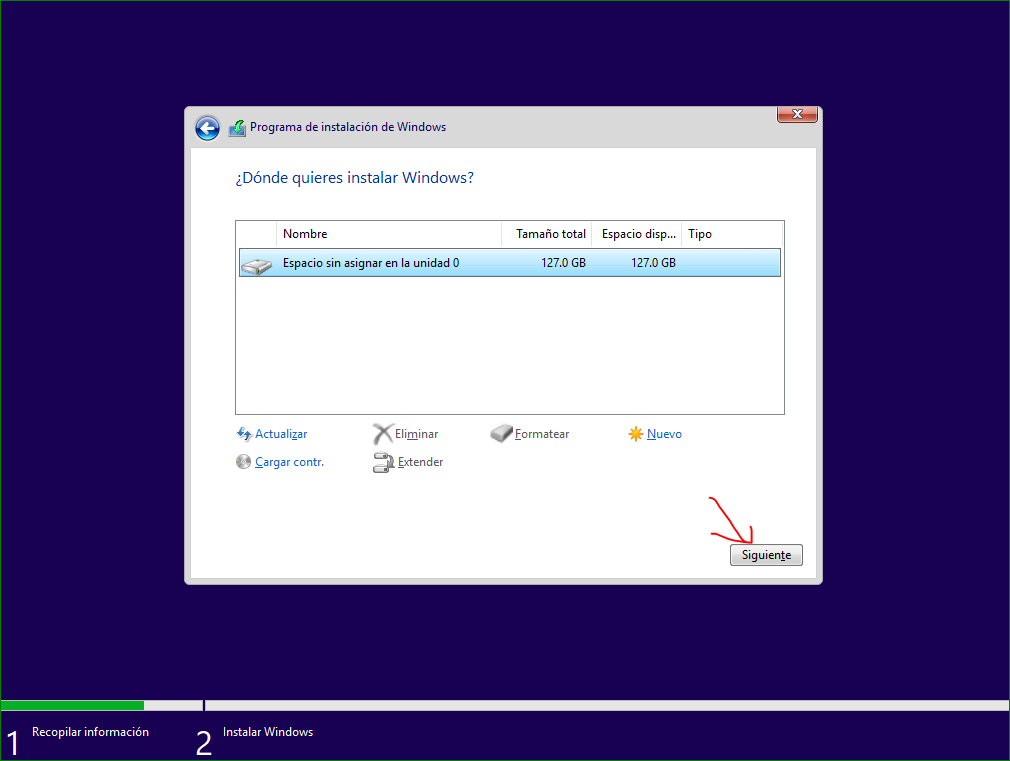Click the Formatear disk icon
Screen dimensions: 1010x761
tap(501, 433)
